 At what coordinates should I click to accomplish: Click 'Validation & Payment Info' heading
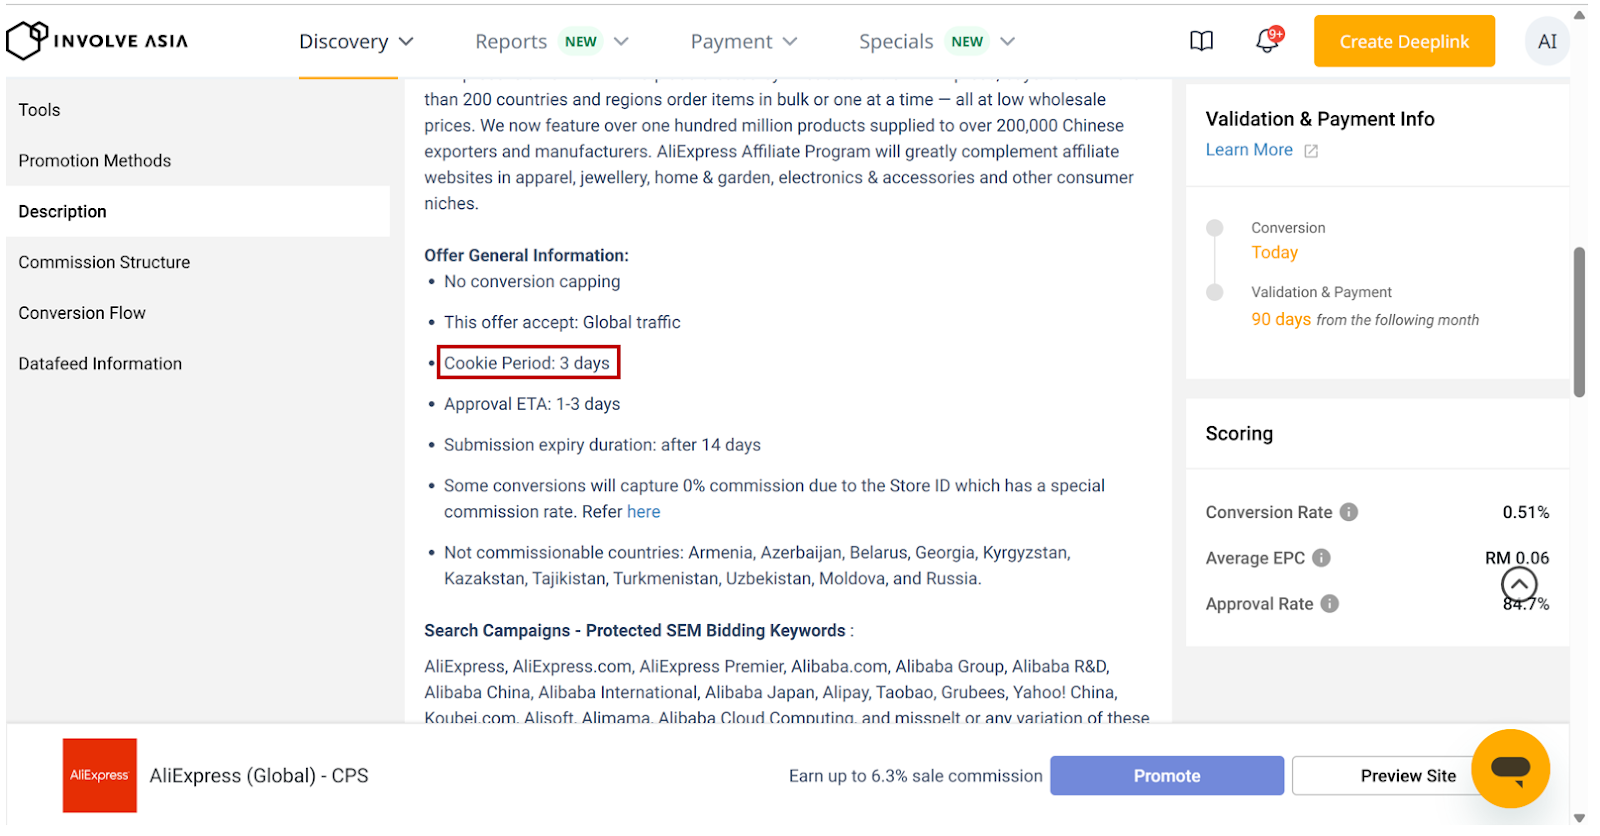coord(1320,119)
